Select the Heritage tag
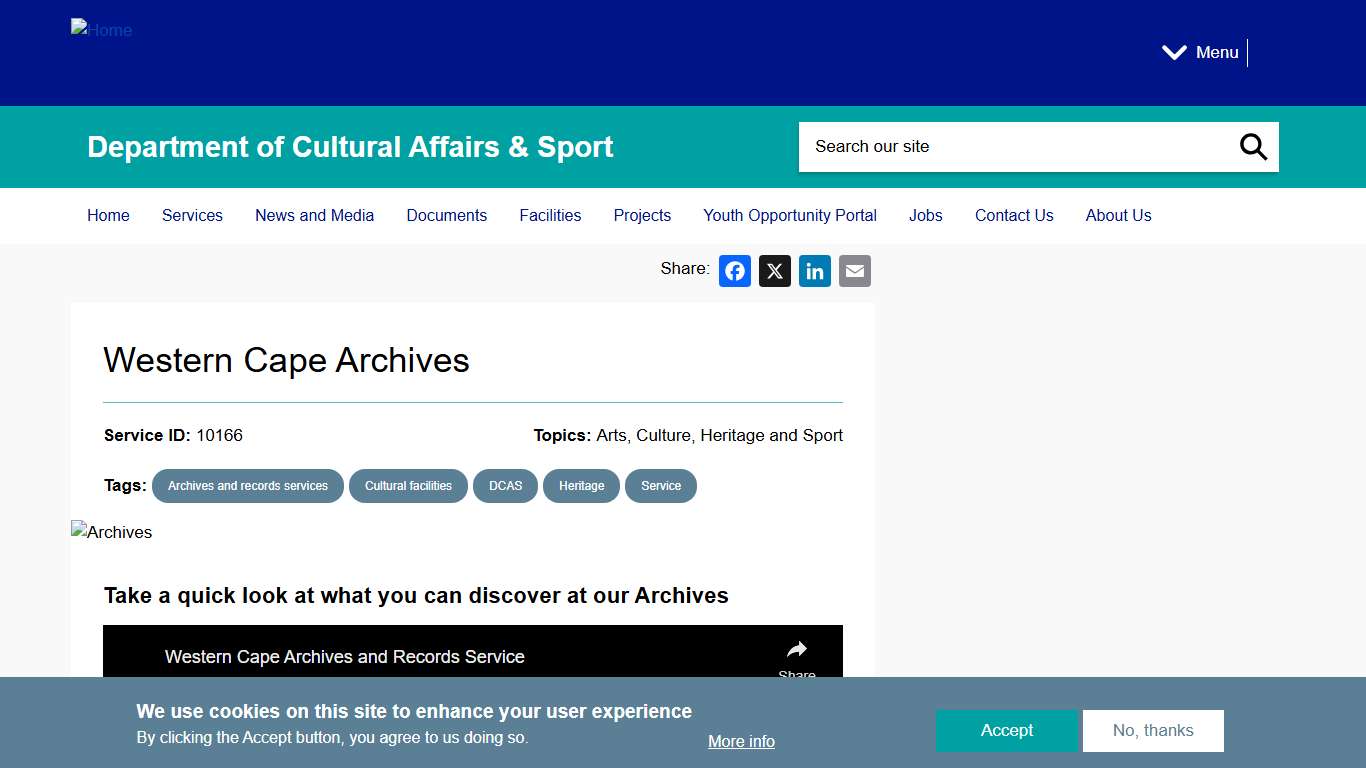This screenshot has height=768, width=1366. (581, 486)
